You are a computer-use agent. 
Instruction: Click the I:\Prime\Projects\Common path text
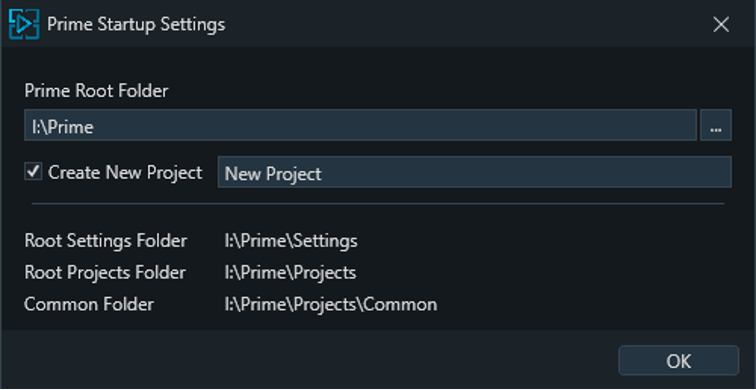point(331,304)
